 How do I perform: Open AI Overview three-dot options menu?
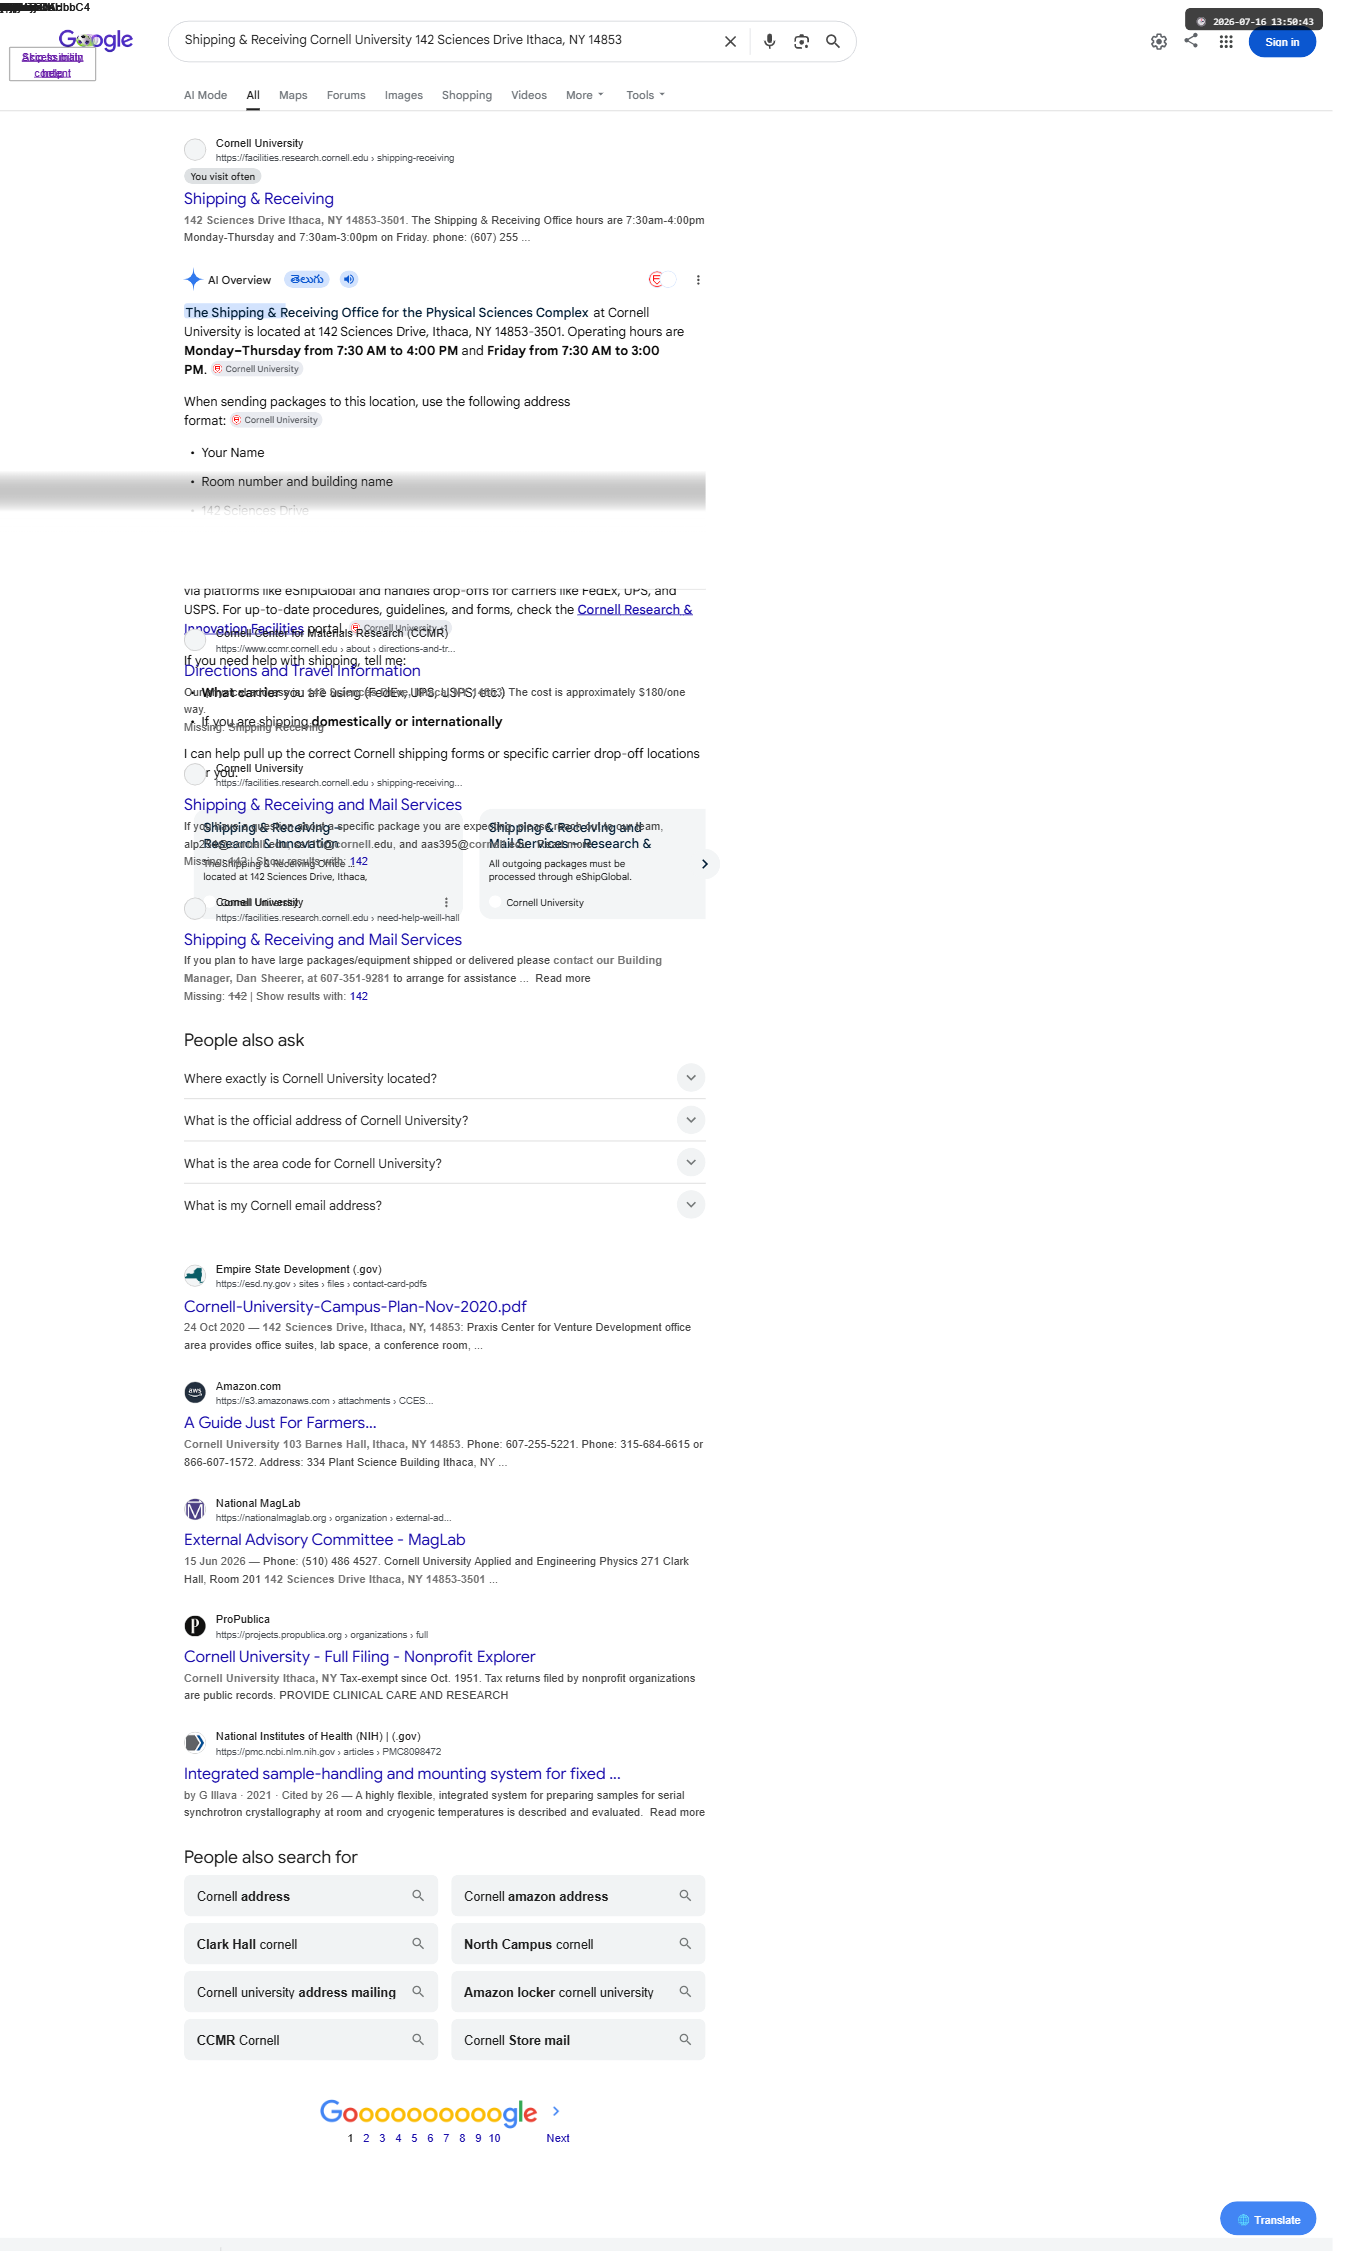coord(698,280)
